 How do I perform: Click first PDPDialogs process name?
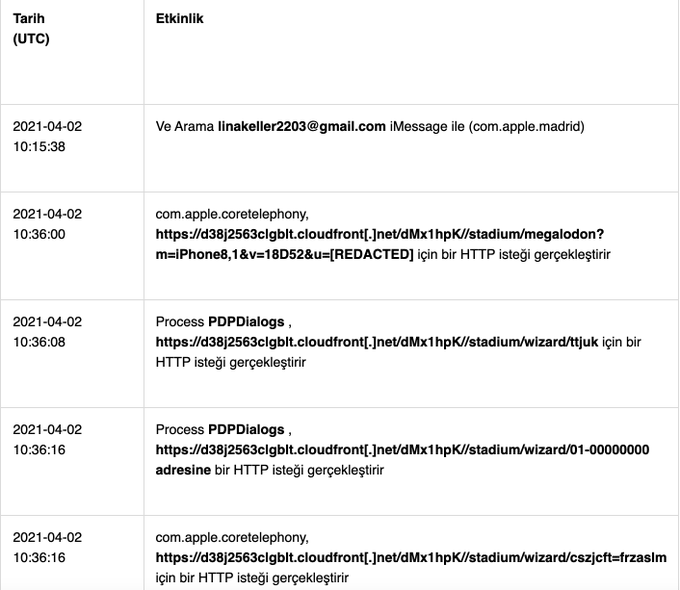246,322
